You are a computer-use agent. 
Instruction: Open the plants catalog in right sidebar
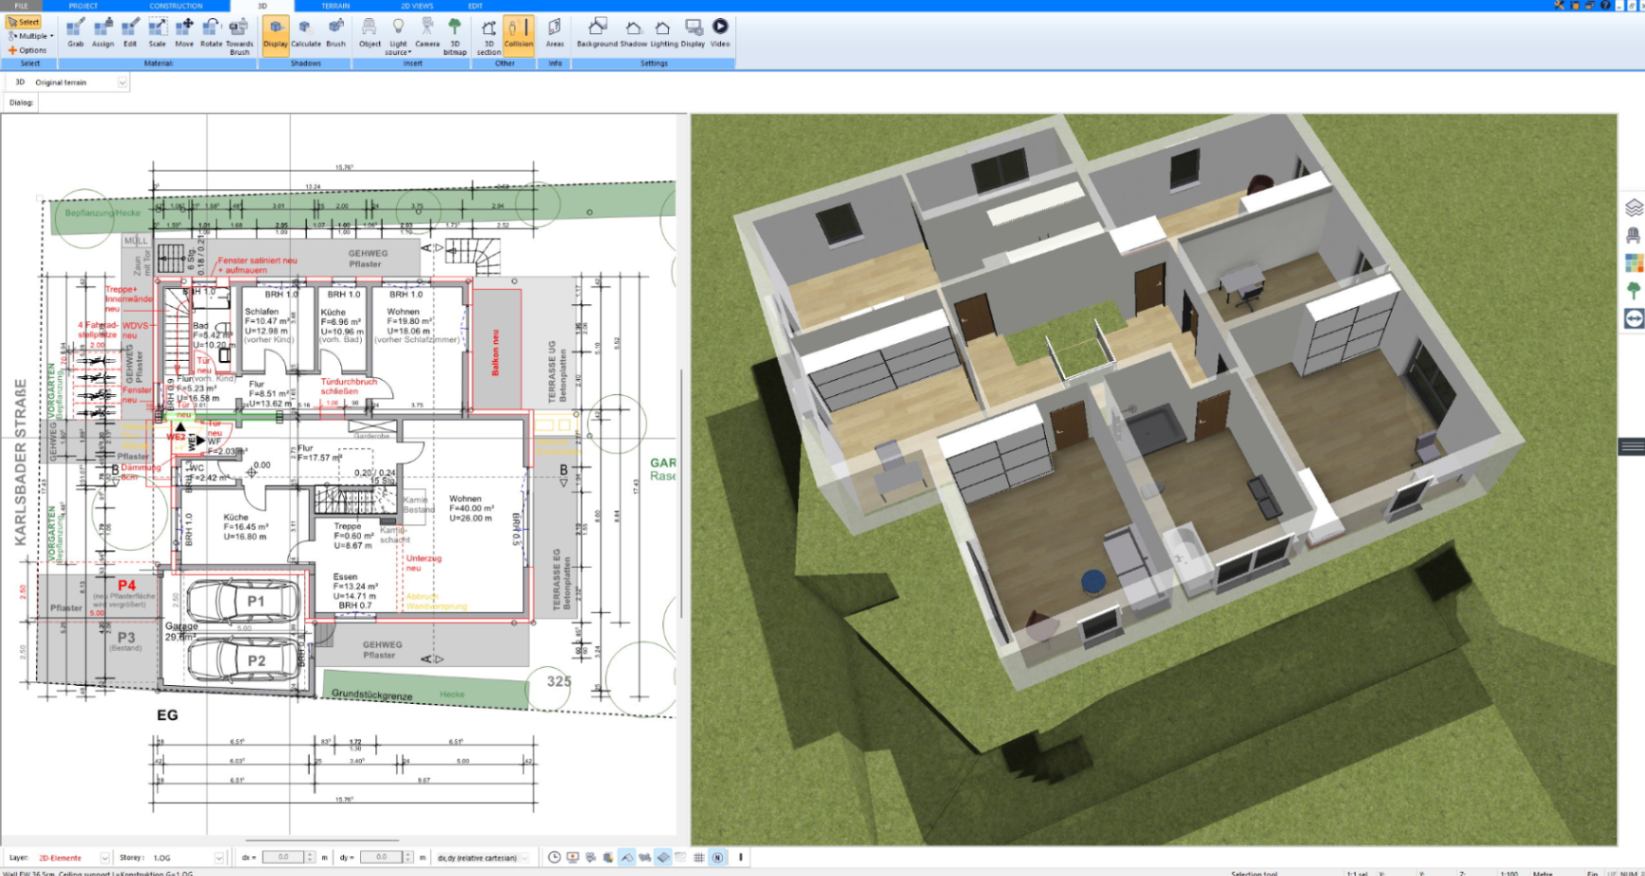[x=1633, y=291]
